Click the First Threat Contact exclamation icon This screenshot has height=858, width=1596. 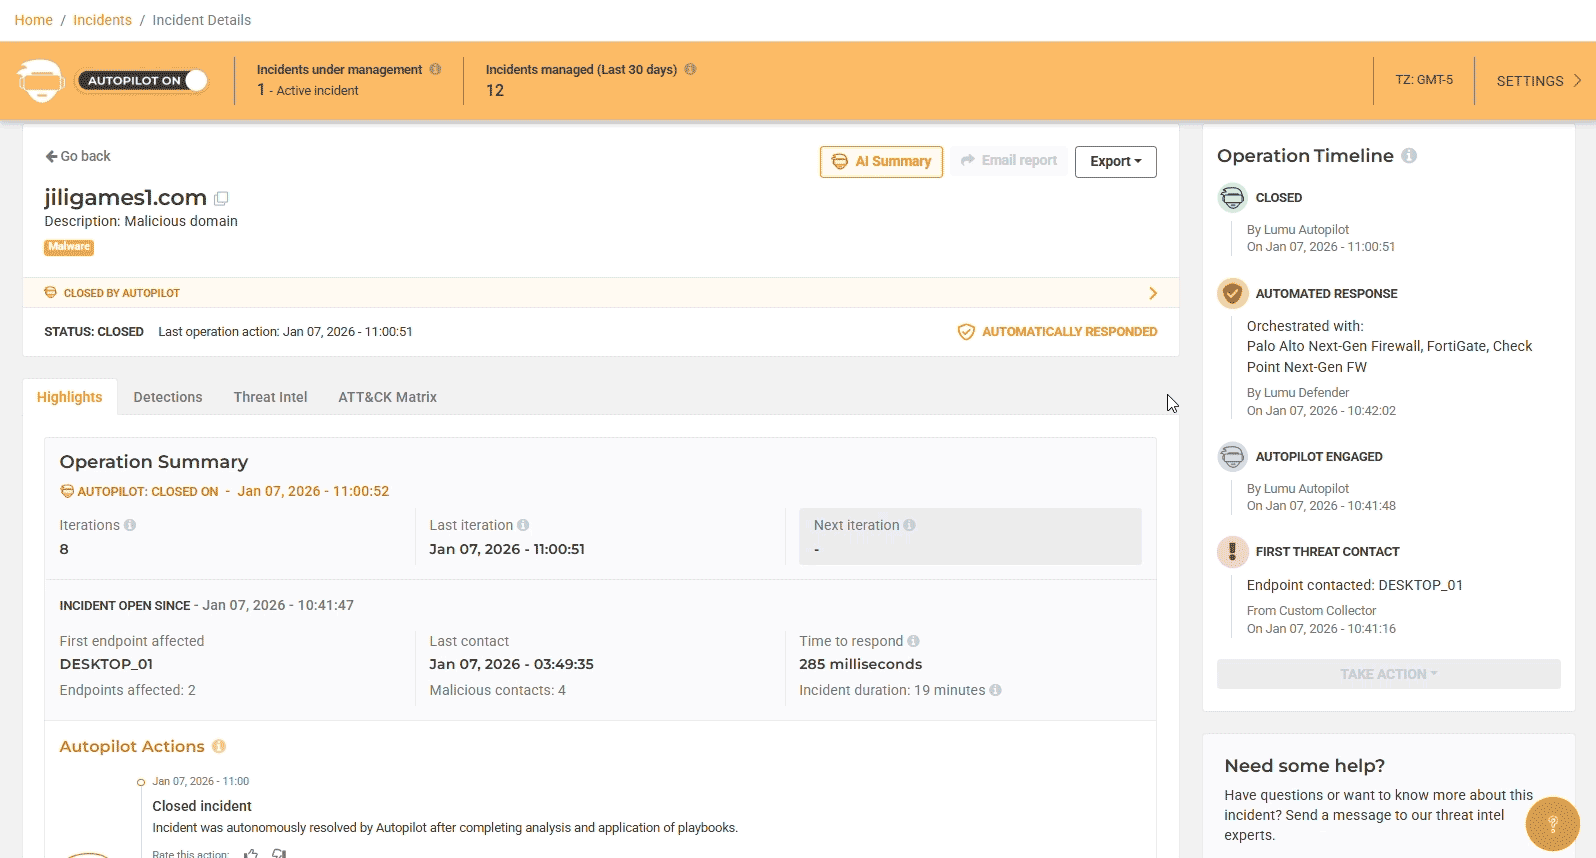pyautogui.click(x=1232, y=551)
